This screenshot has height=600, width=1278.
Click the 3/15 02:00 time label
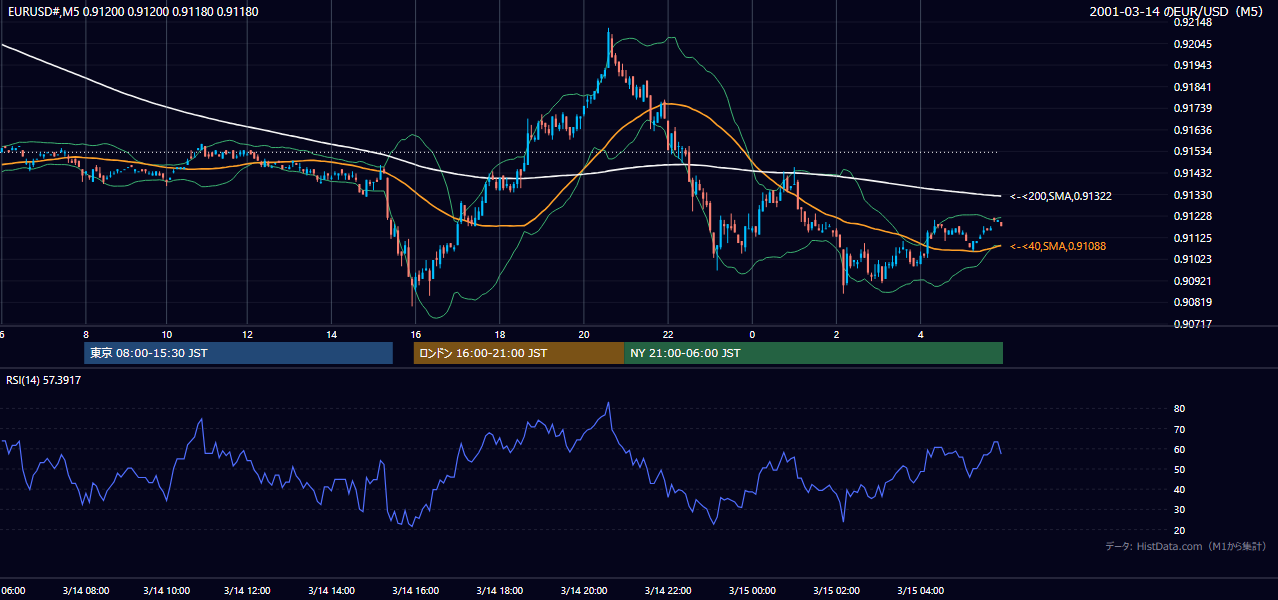click(x=837, y=590)
